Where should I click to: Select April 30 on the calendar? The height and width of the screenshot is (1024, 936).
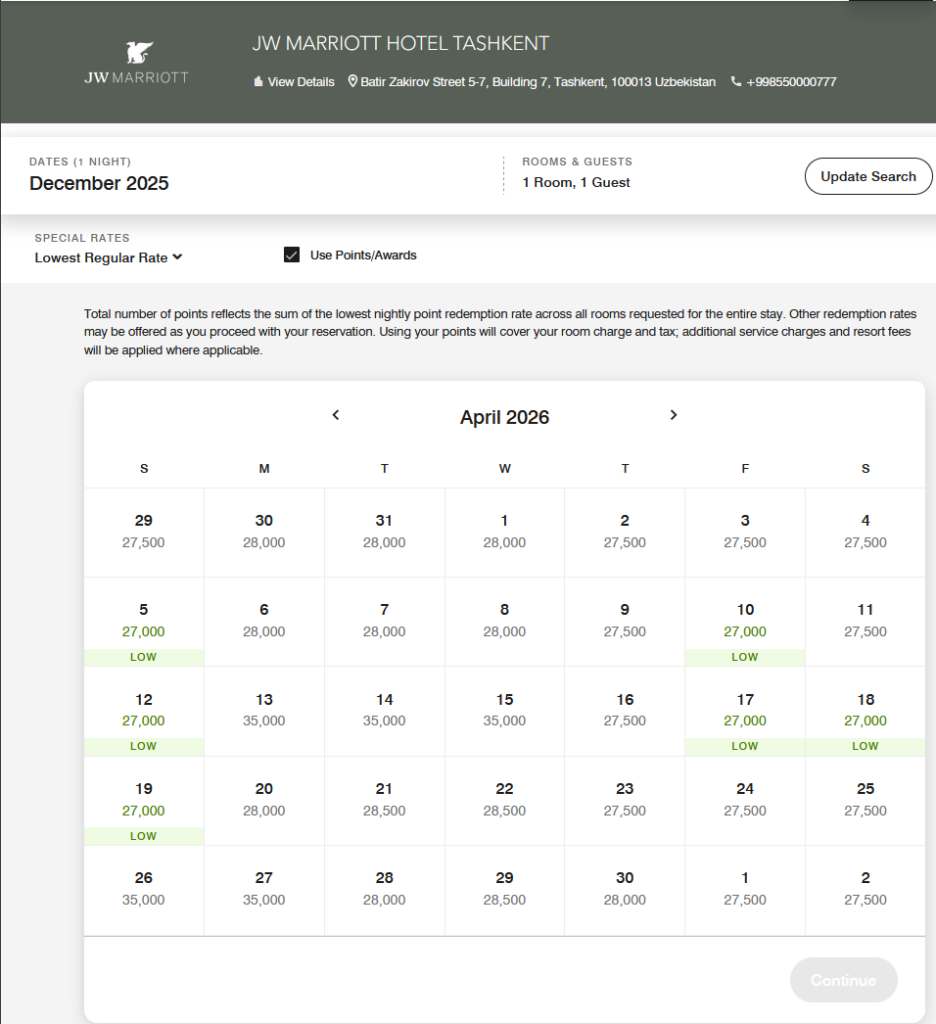pos(625,889)
